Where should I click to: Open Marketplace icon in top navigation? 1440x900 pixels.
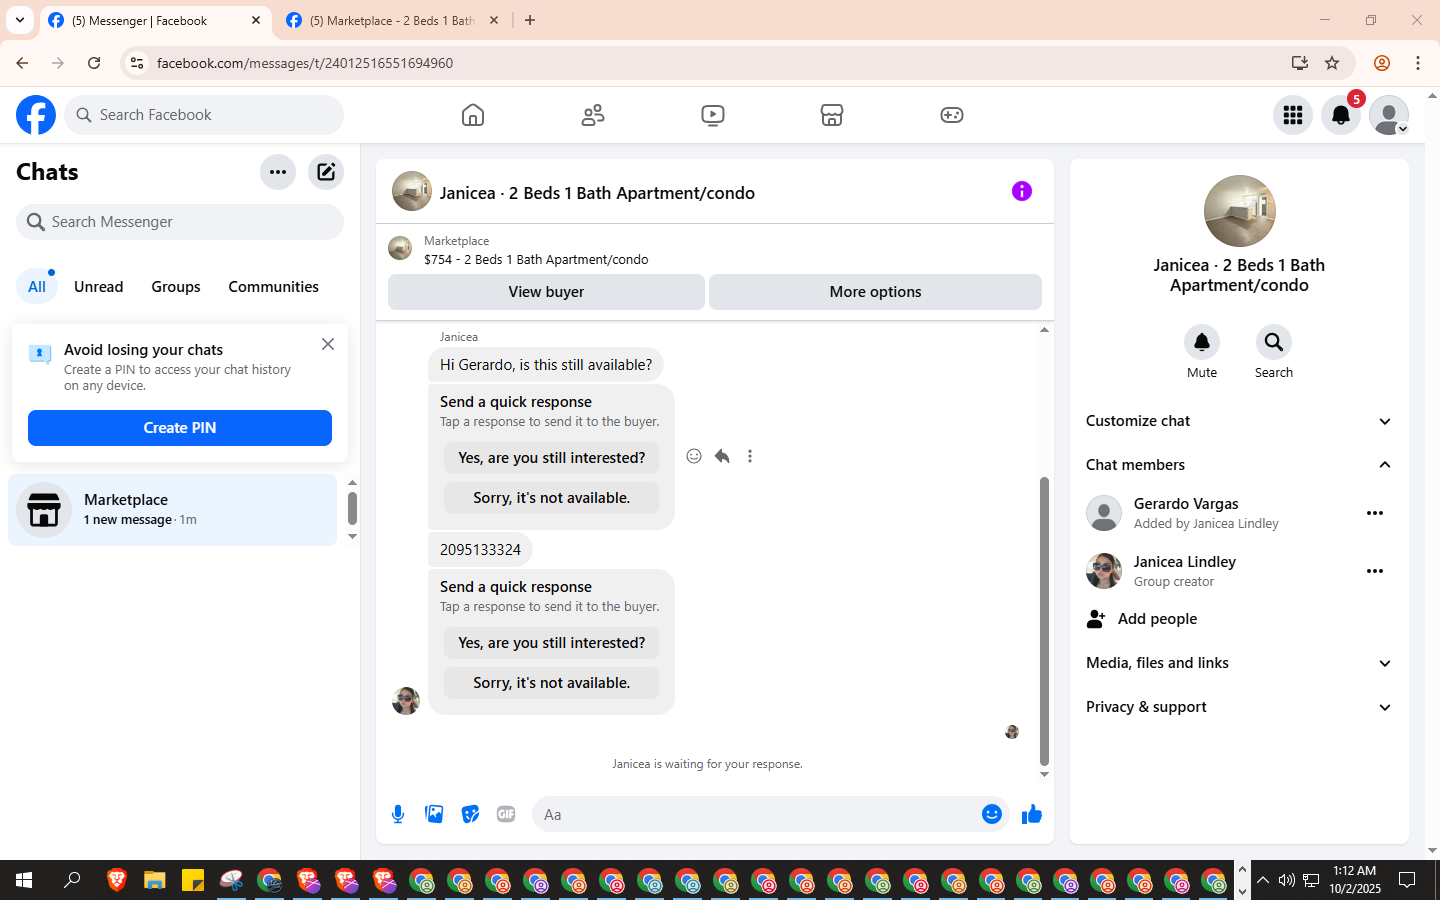[832, 115]
